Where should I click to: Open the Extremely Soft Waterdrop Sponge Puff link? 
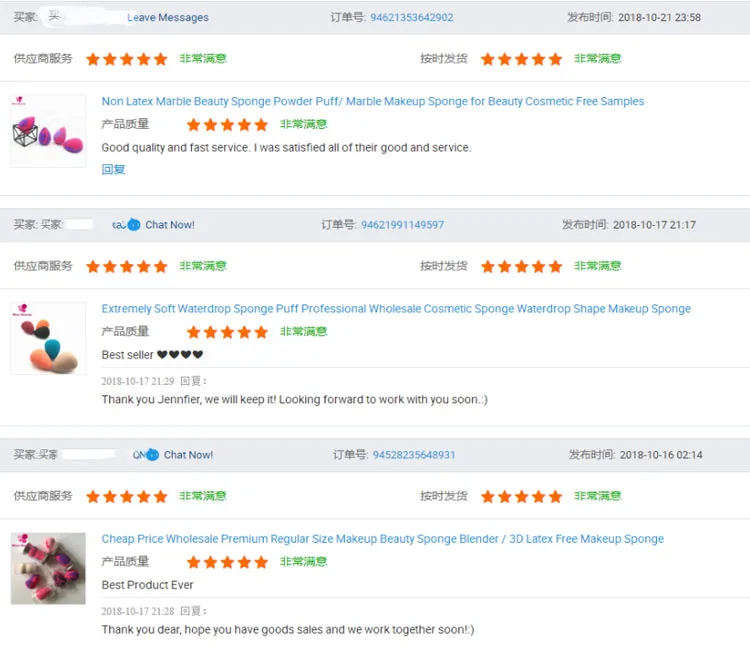tap(396, 309)
